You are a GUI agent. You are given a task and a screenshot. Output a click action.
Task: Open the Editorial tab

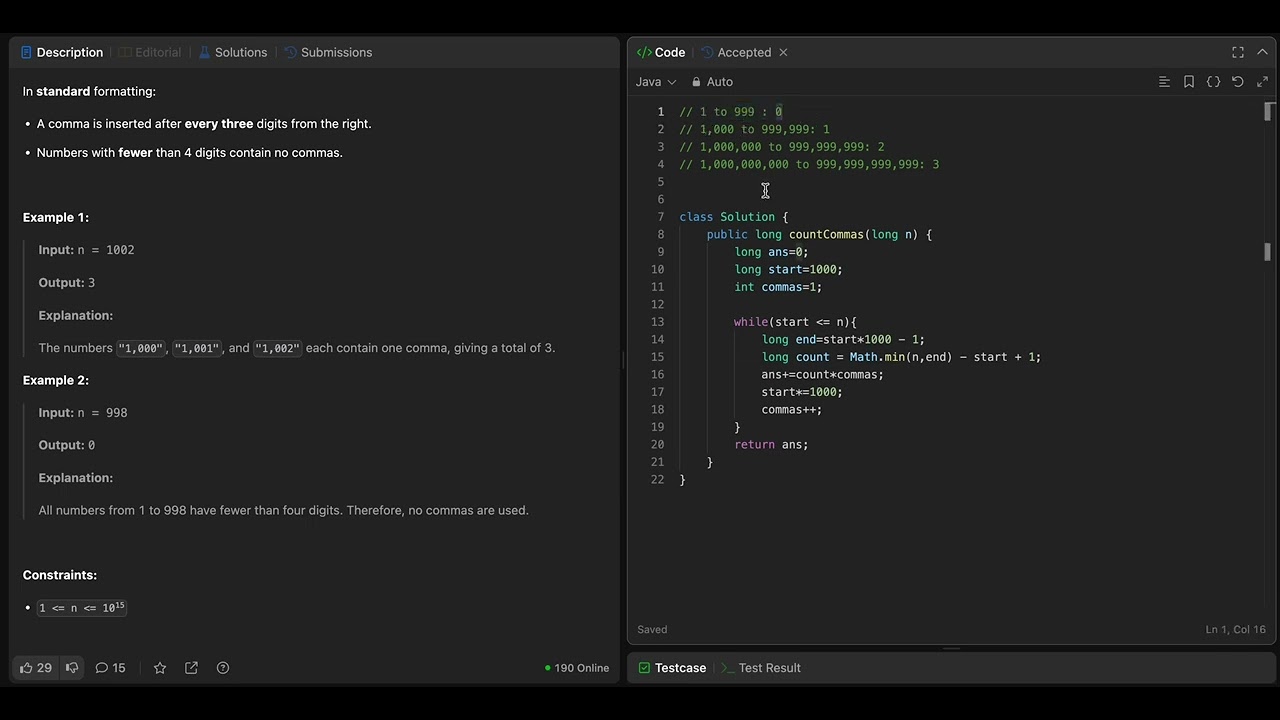[150, 52]
